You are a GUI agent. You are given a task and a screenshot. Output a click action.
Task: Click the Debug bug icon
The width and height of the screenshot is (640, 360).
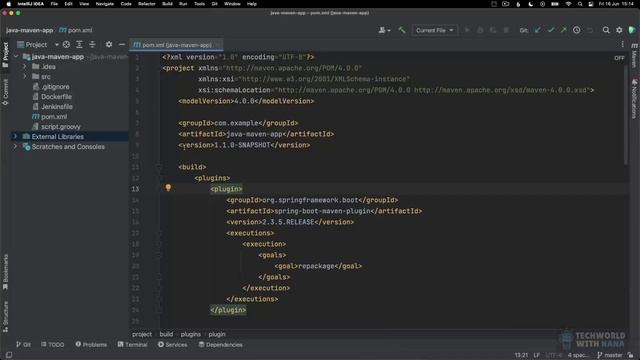point(480,30)
